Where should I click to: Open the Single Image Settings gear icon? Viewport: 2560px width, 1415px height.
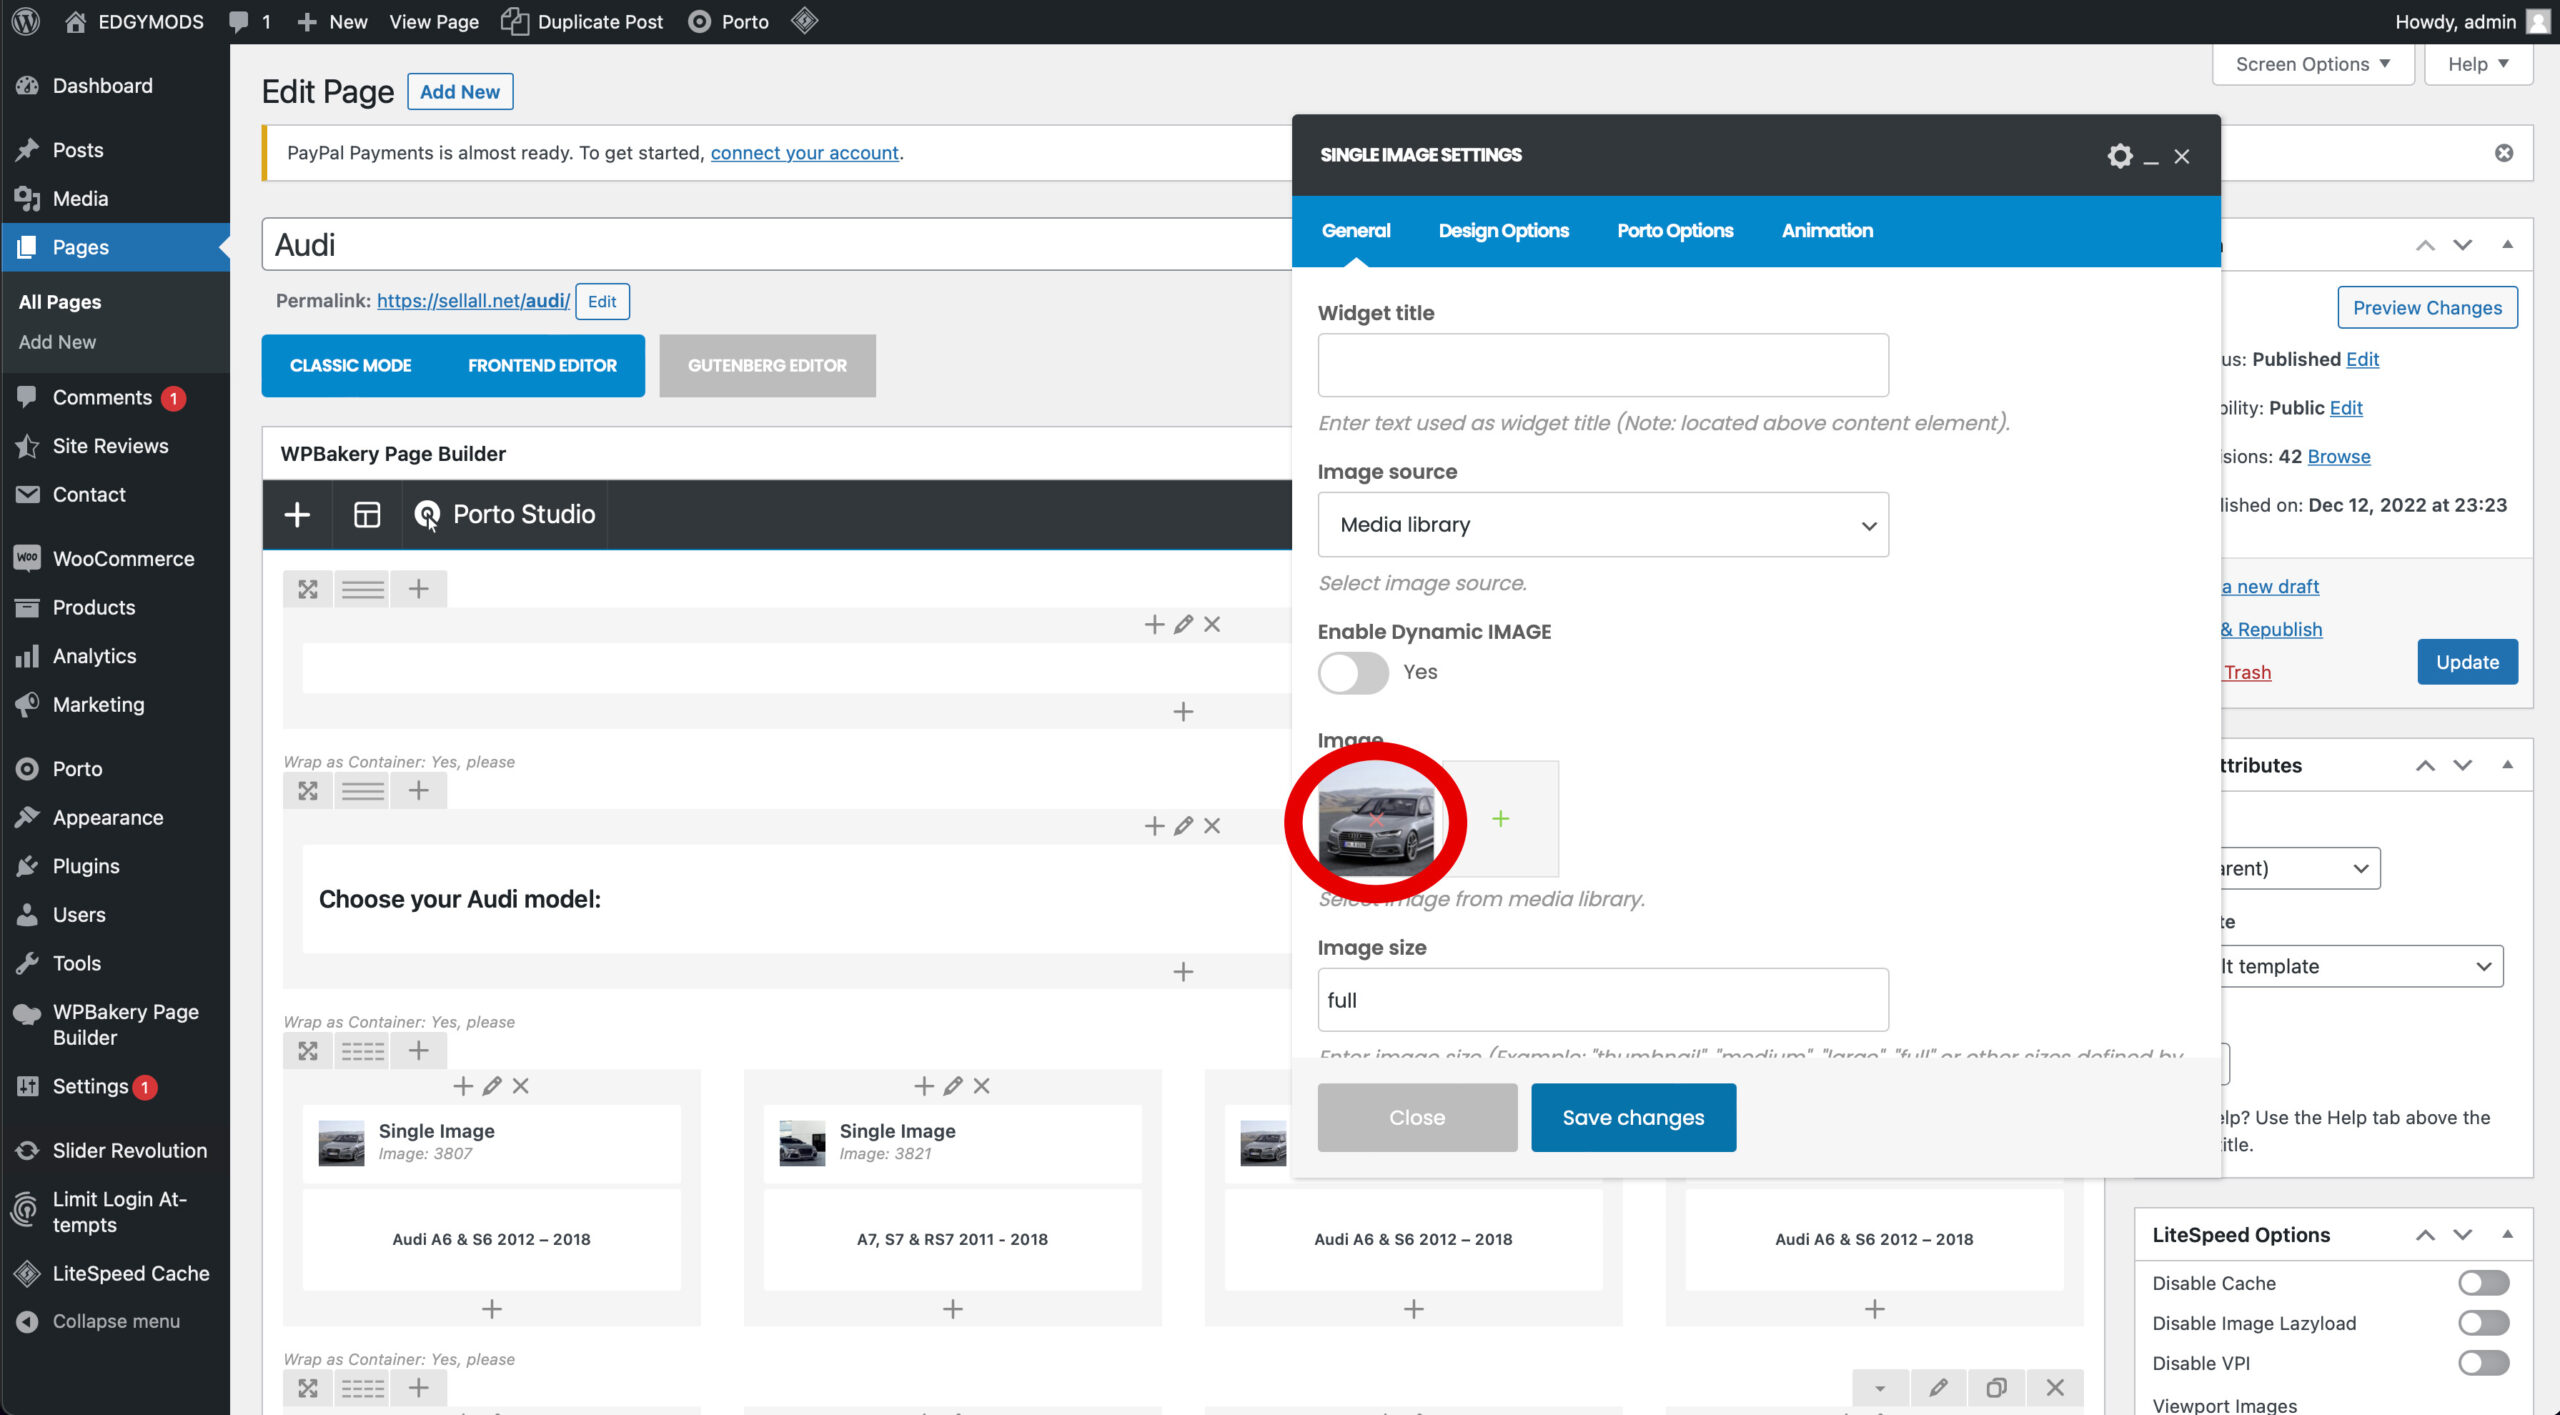2119,156
